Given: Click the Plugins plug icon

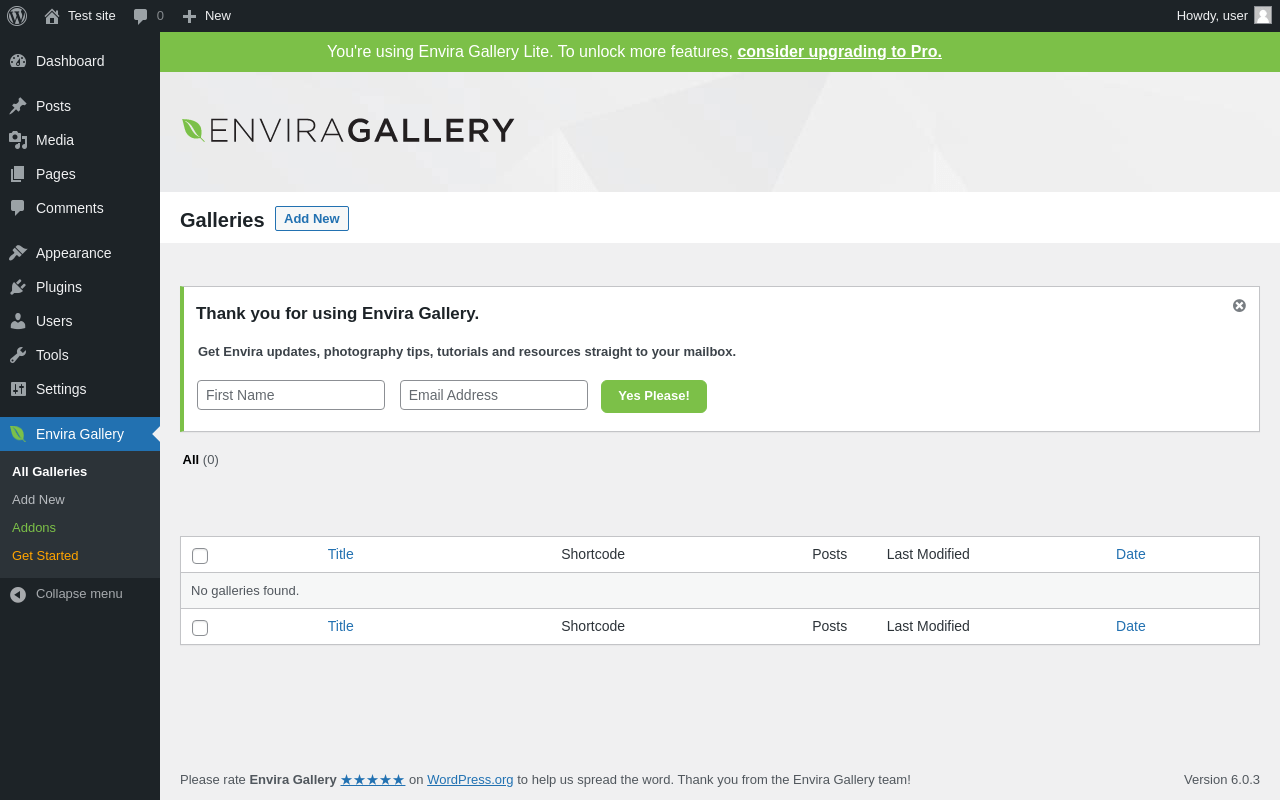Looking at the screenshot, I should [18, 287].
